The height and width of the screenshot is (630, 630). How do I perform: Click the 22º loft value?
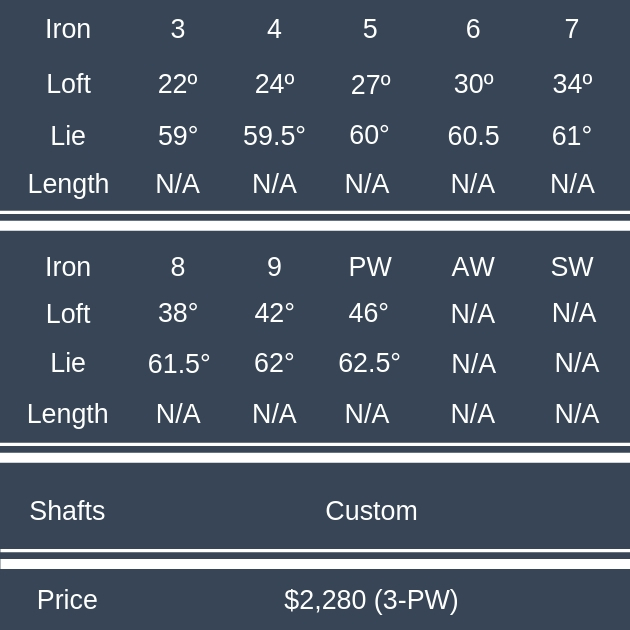[x=178, y=84]
